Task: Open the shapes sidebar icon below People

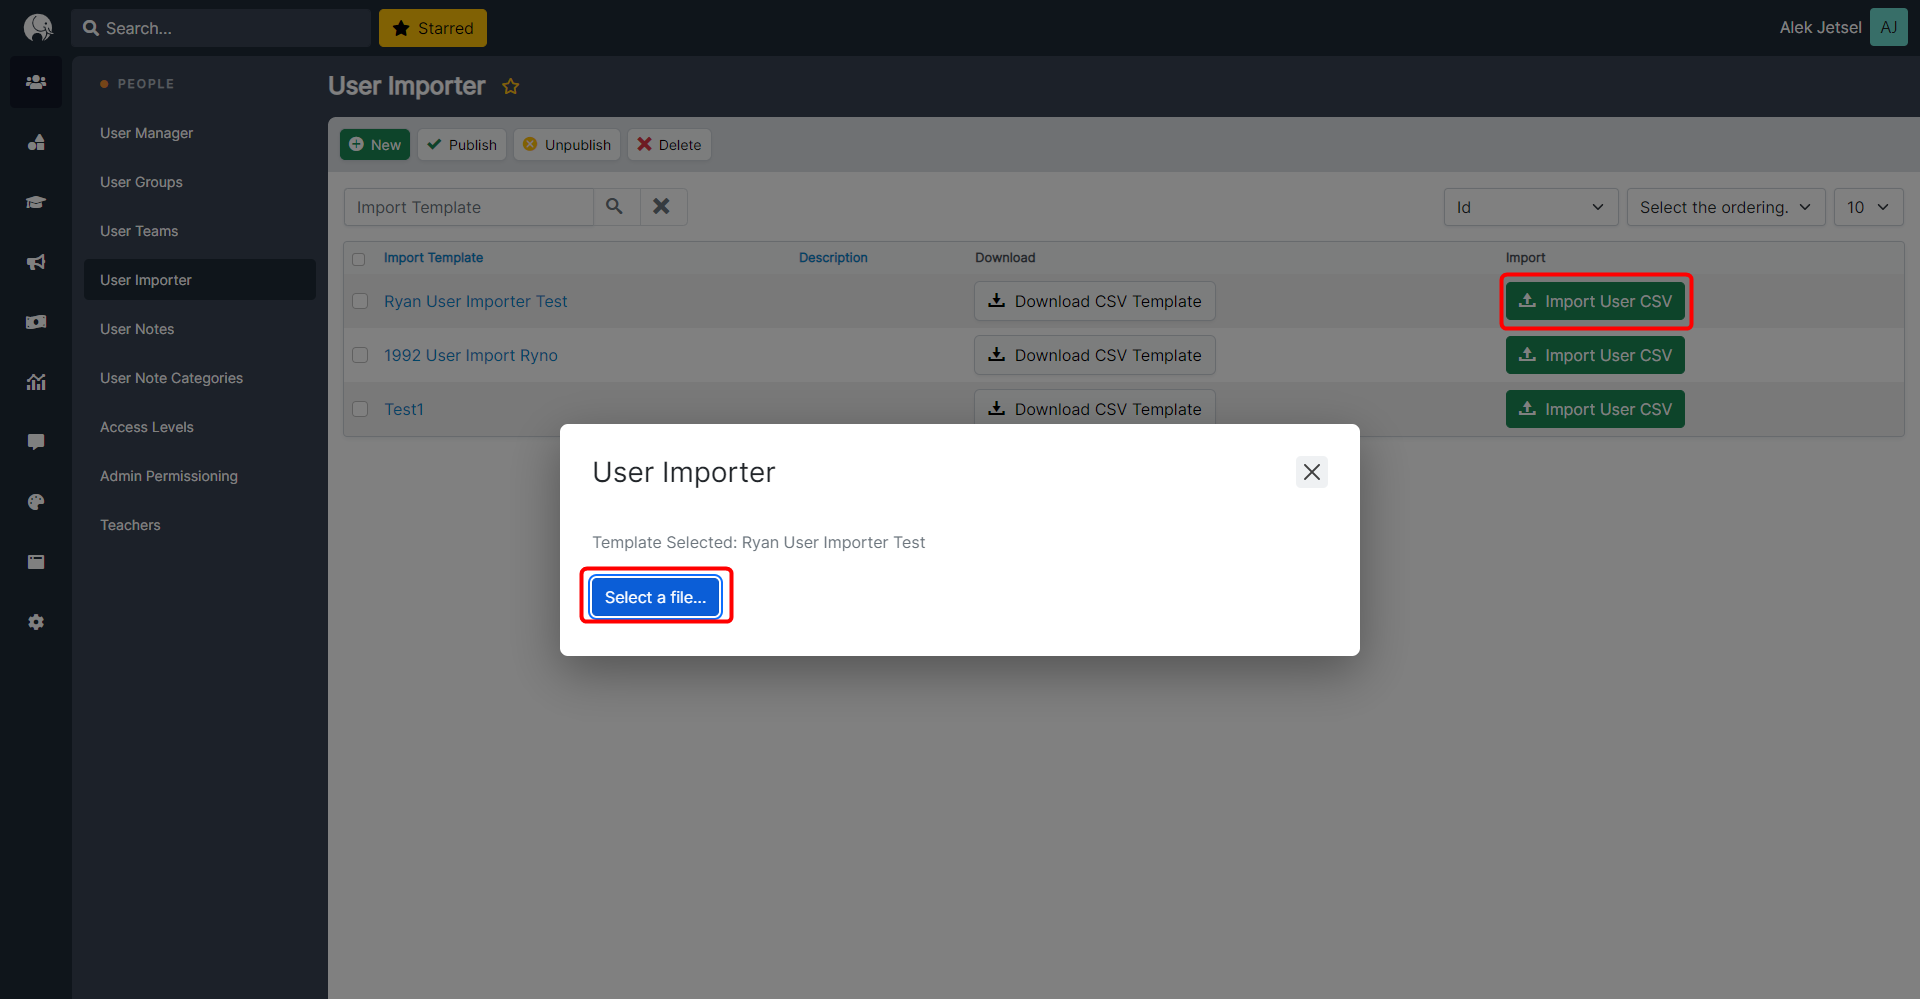Action: (x=36, y=142)
